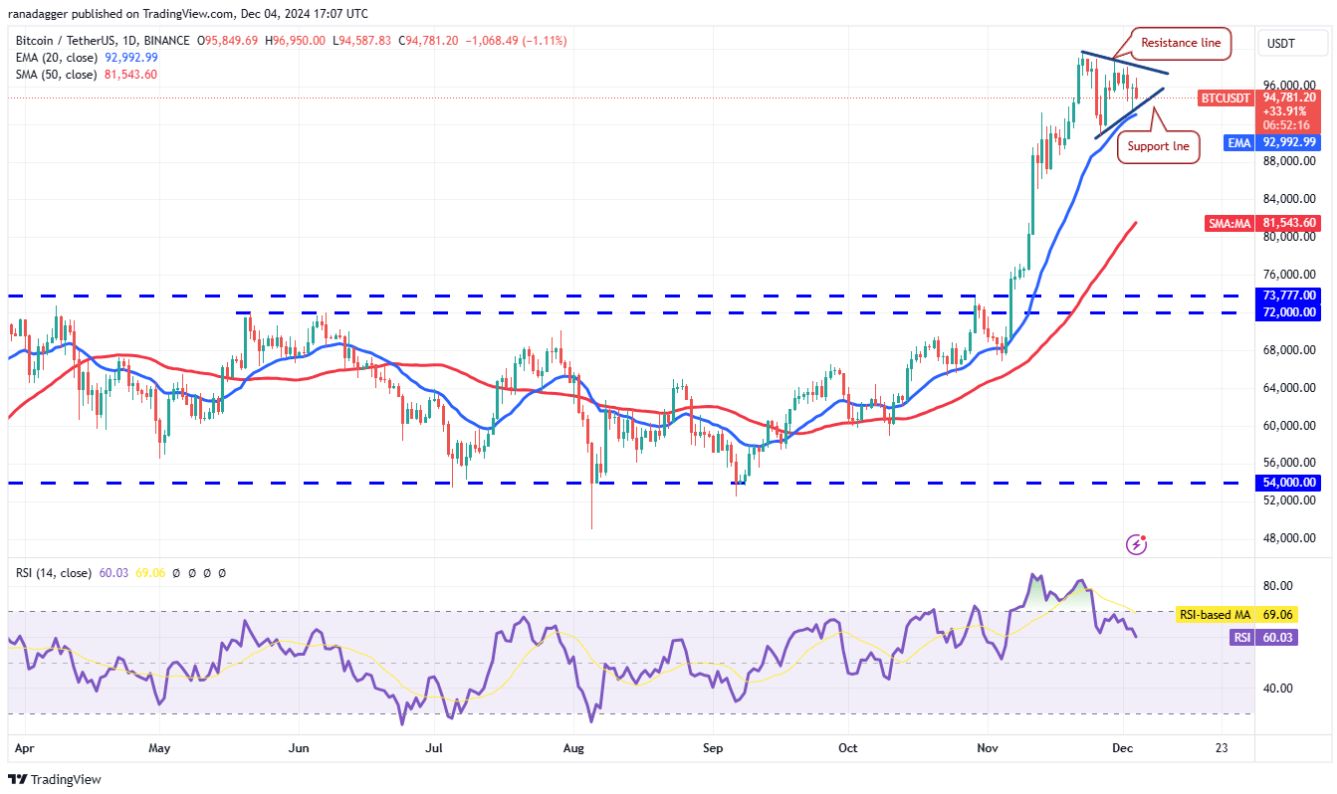Image resolution: width=1337 pixels, height=794 pixels.
Task: Open the lightning quick-action icon on the chart
Action: click(x=1136, y=545)
